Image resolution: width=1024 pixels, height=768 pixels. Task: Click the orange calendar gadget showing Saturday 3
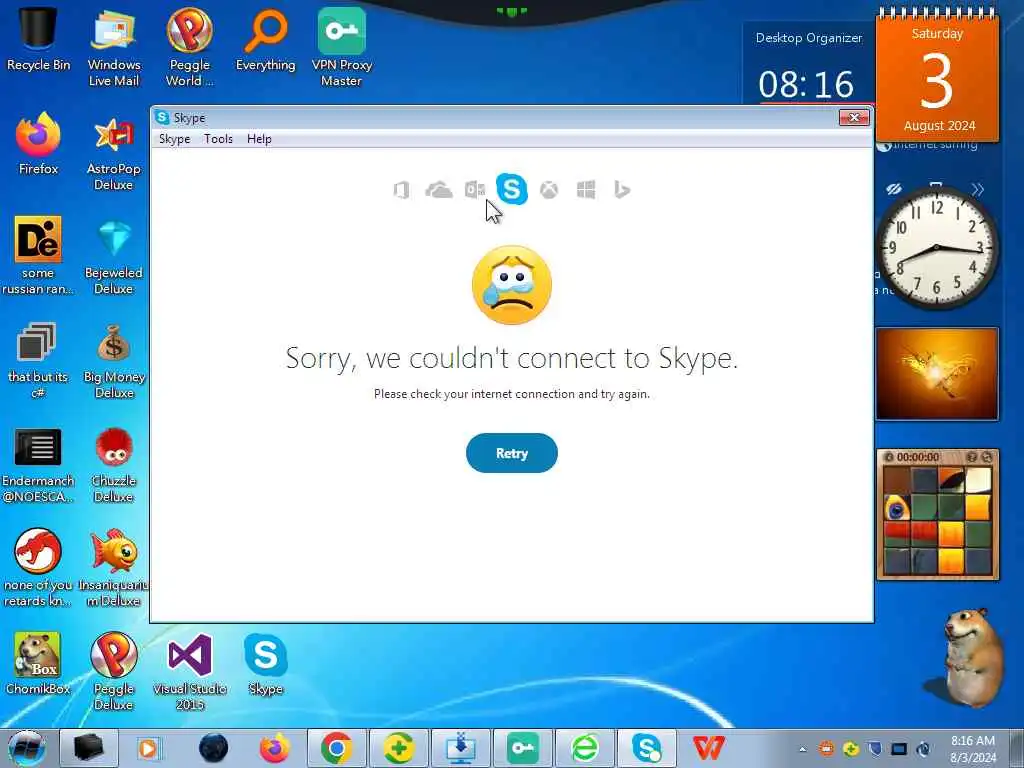click(937, 77)
